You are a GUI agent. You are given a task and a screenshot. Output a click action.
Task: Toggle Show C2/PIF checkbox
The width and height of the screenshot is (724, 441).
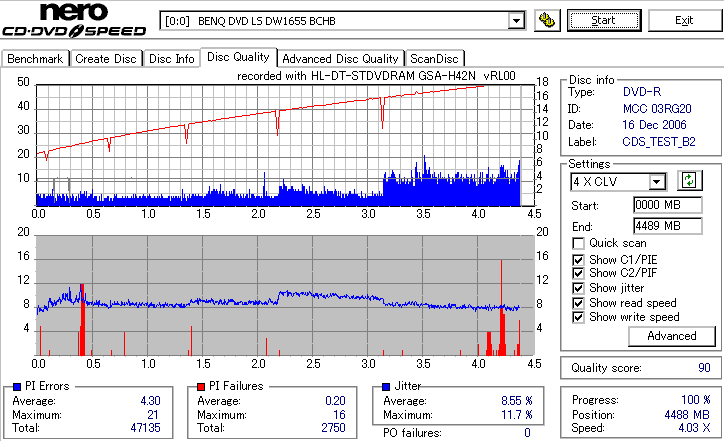[x=578, y=273]
